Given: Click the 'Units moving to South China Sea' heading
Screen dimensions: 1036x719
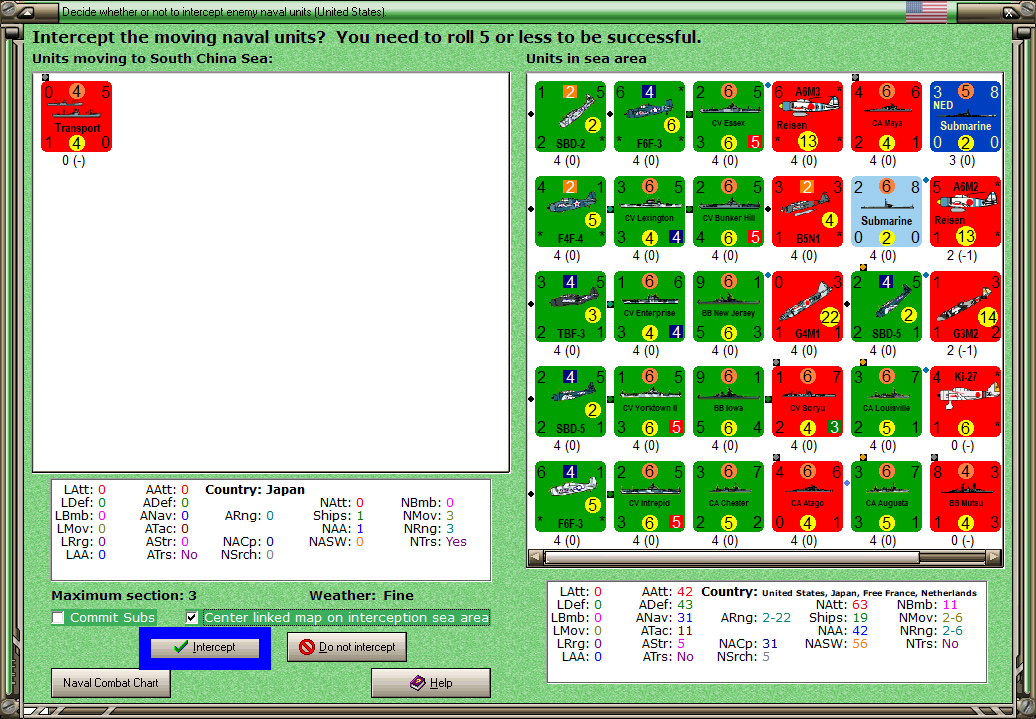Looking at the screenshot, I should pos(153,58).
